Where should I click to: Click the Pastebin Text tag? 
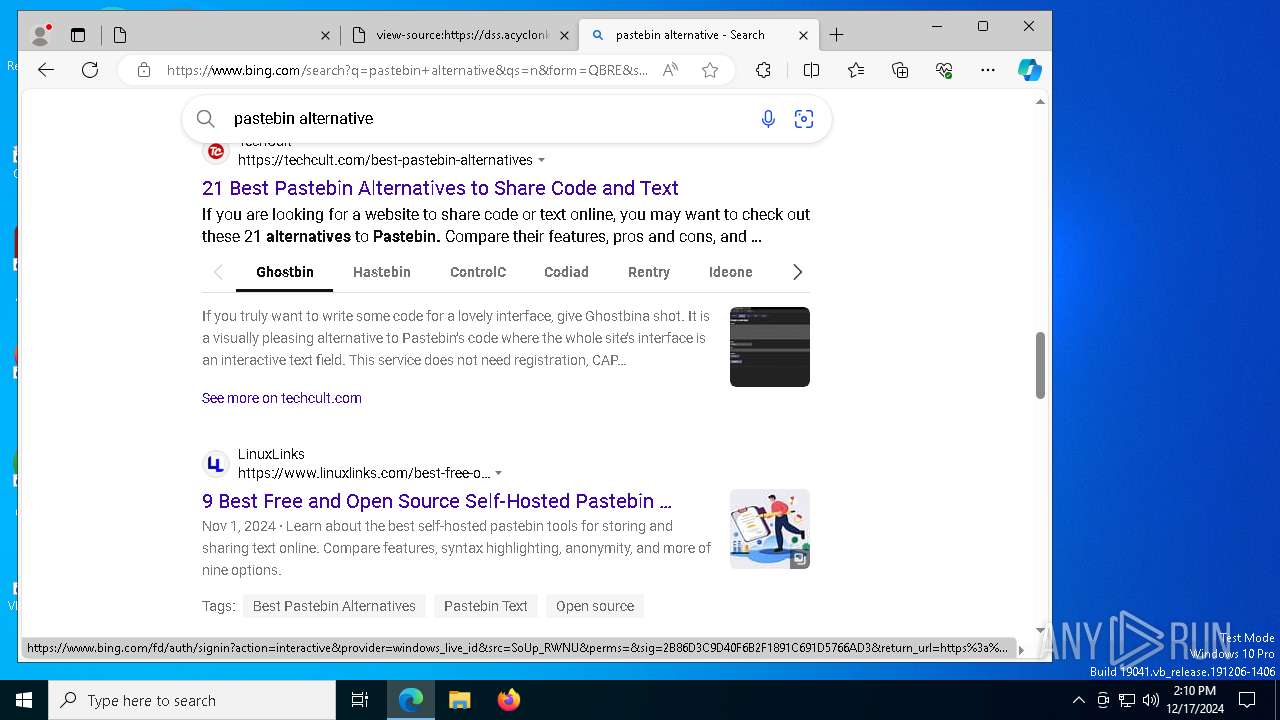pos(486,606)
